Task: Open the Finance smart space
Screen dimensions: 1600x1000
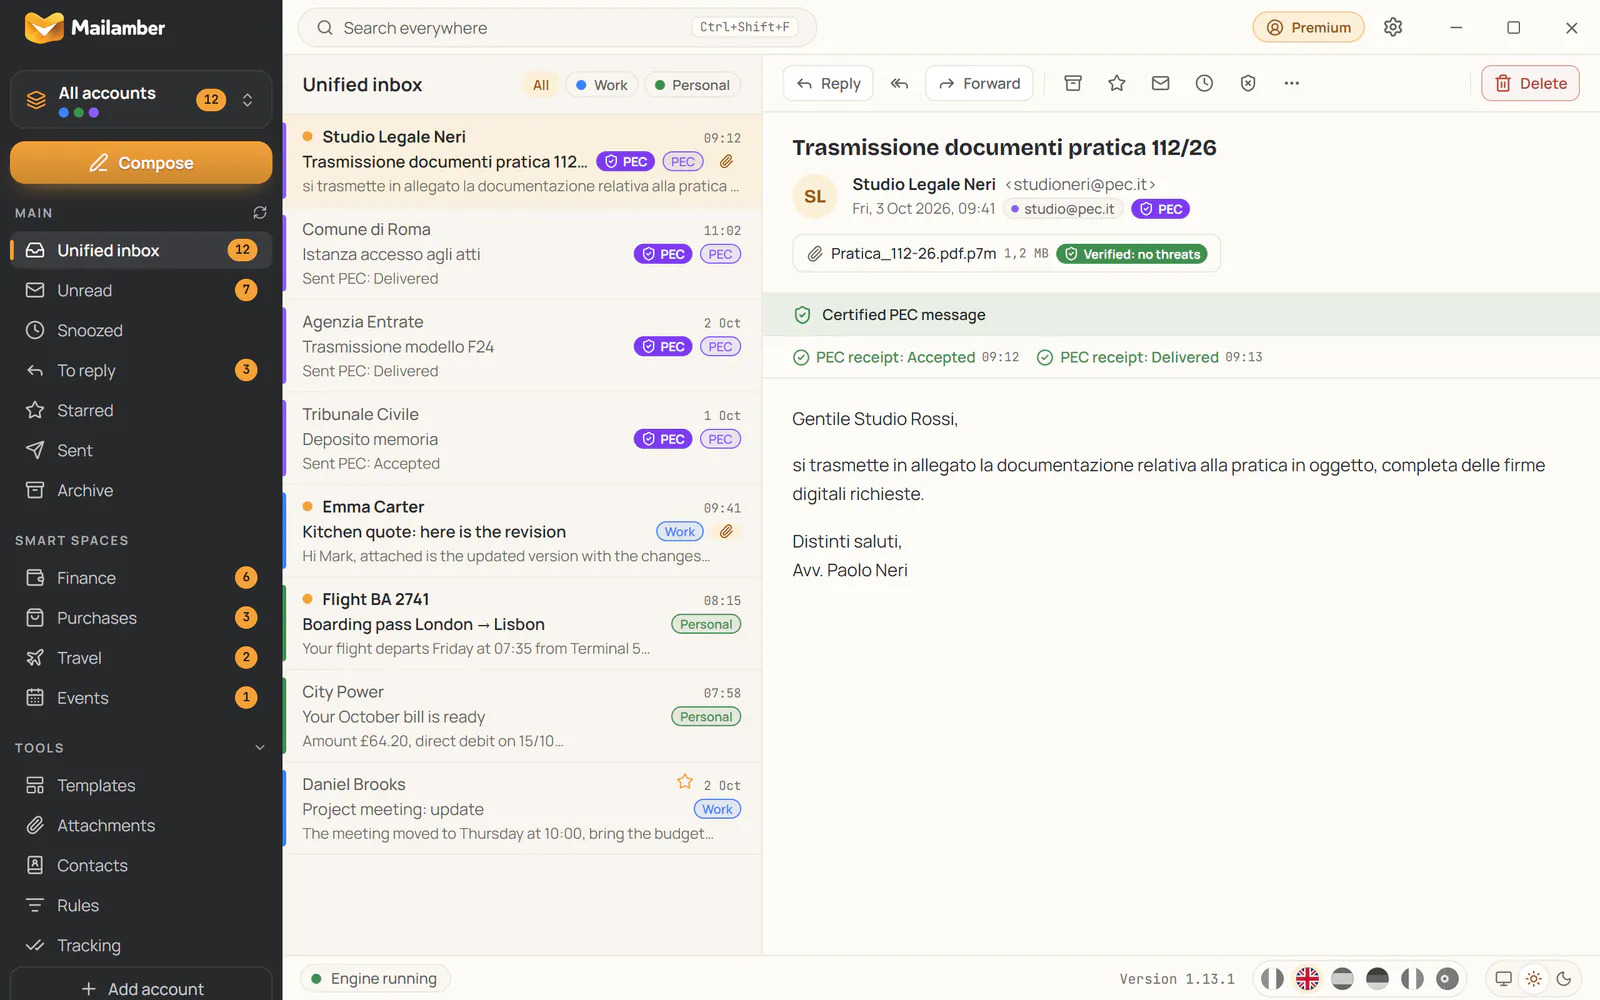Action: (141, 578)
